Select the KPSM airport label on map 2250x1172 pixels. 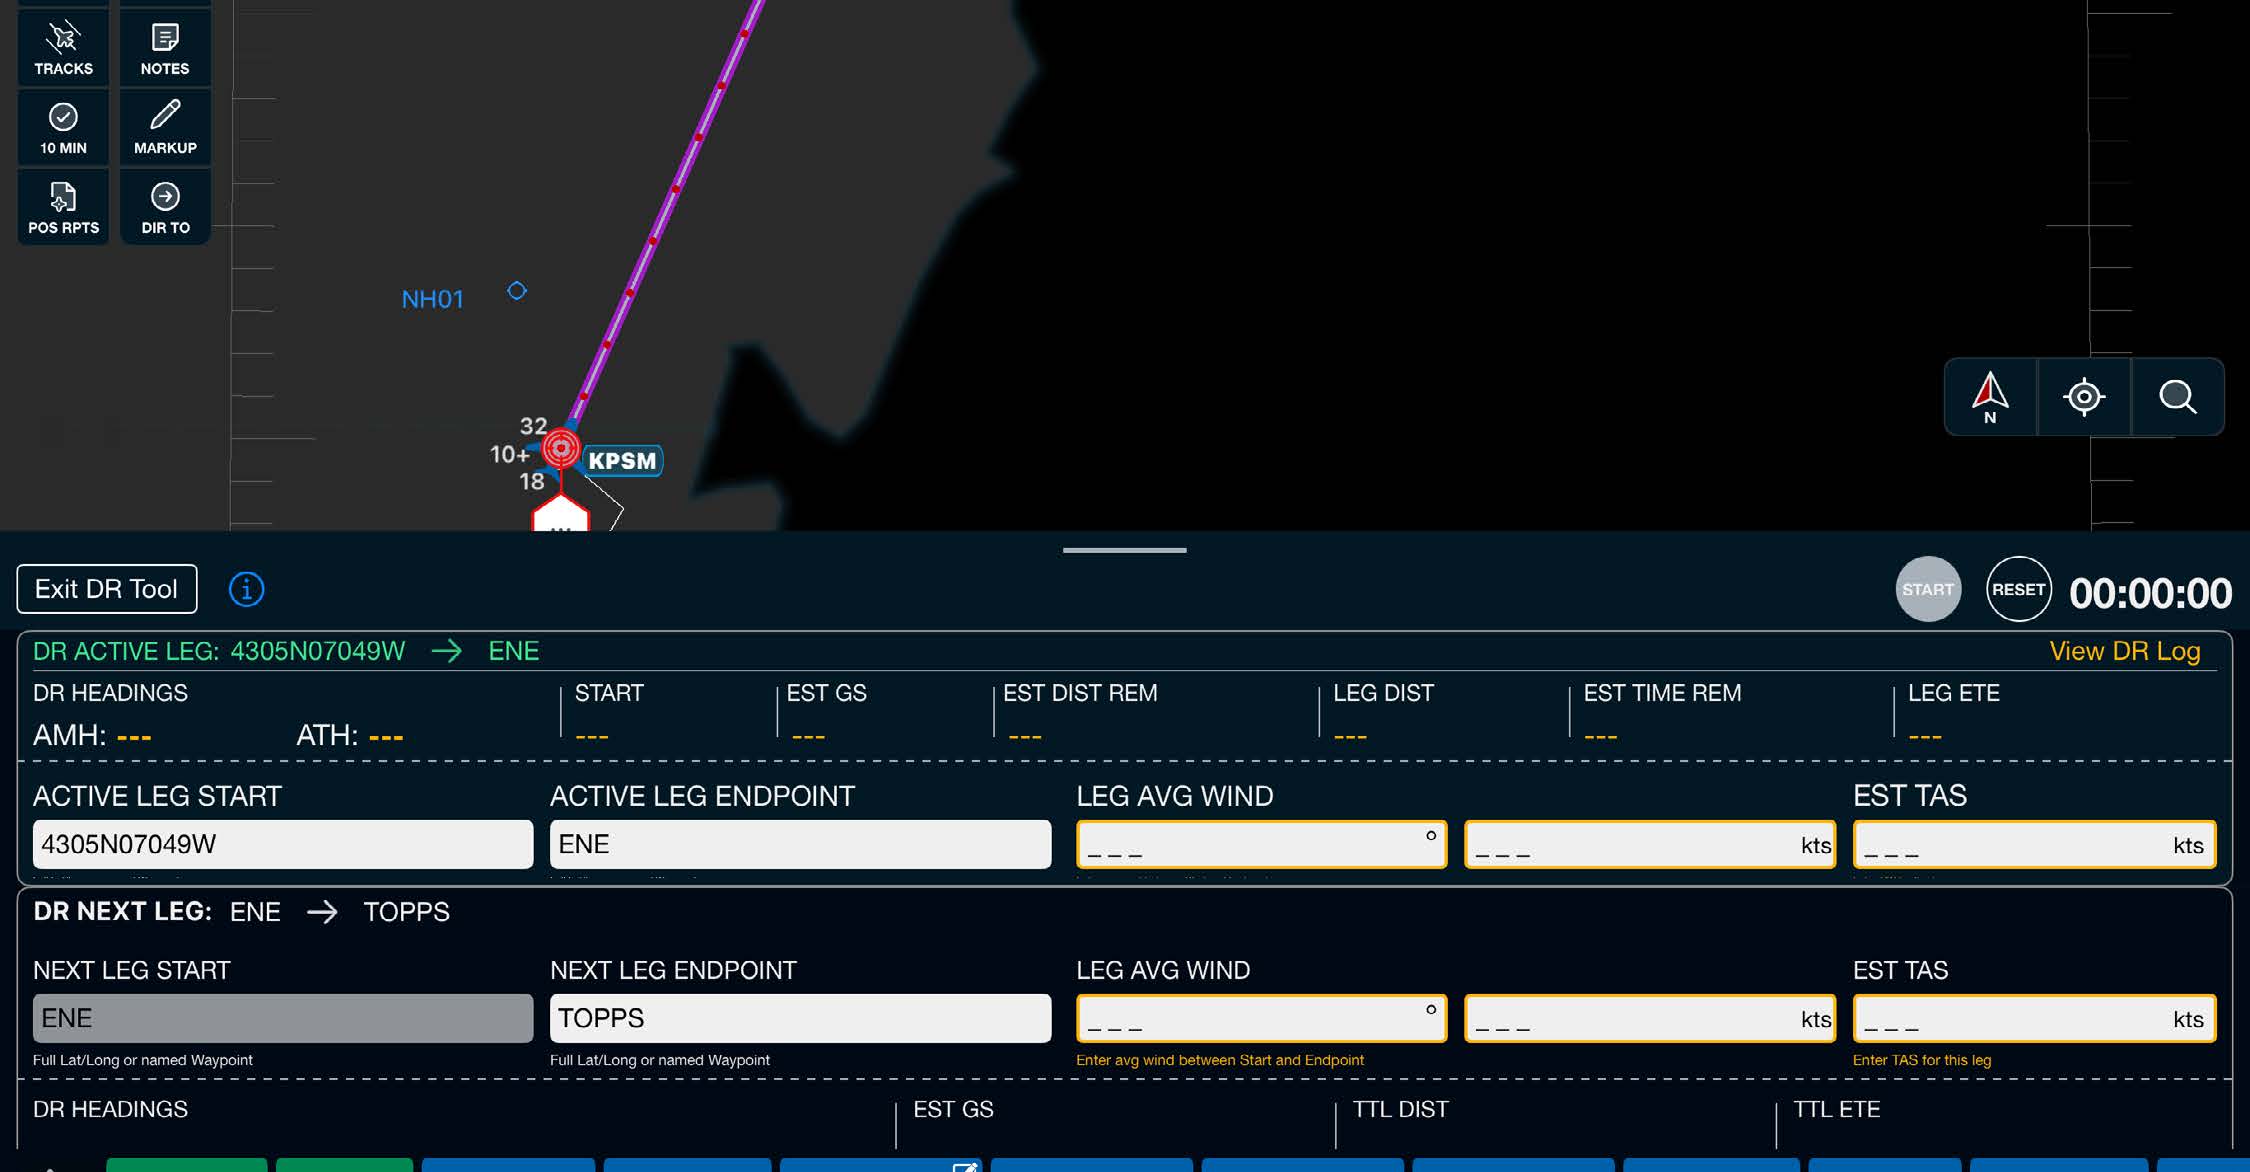click(622, 461)
